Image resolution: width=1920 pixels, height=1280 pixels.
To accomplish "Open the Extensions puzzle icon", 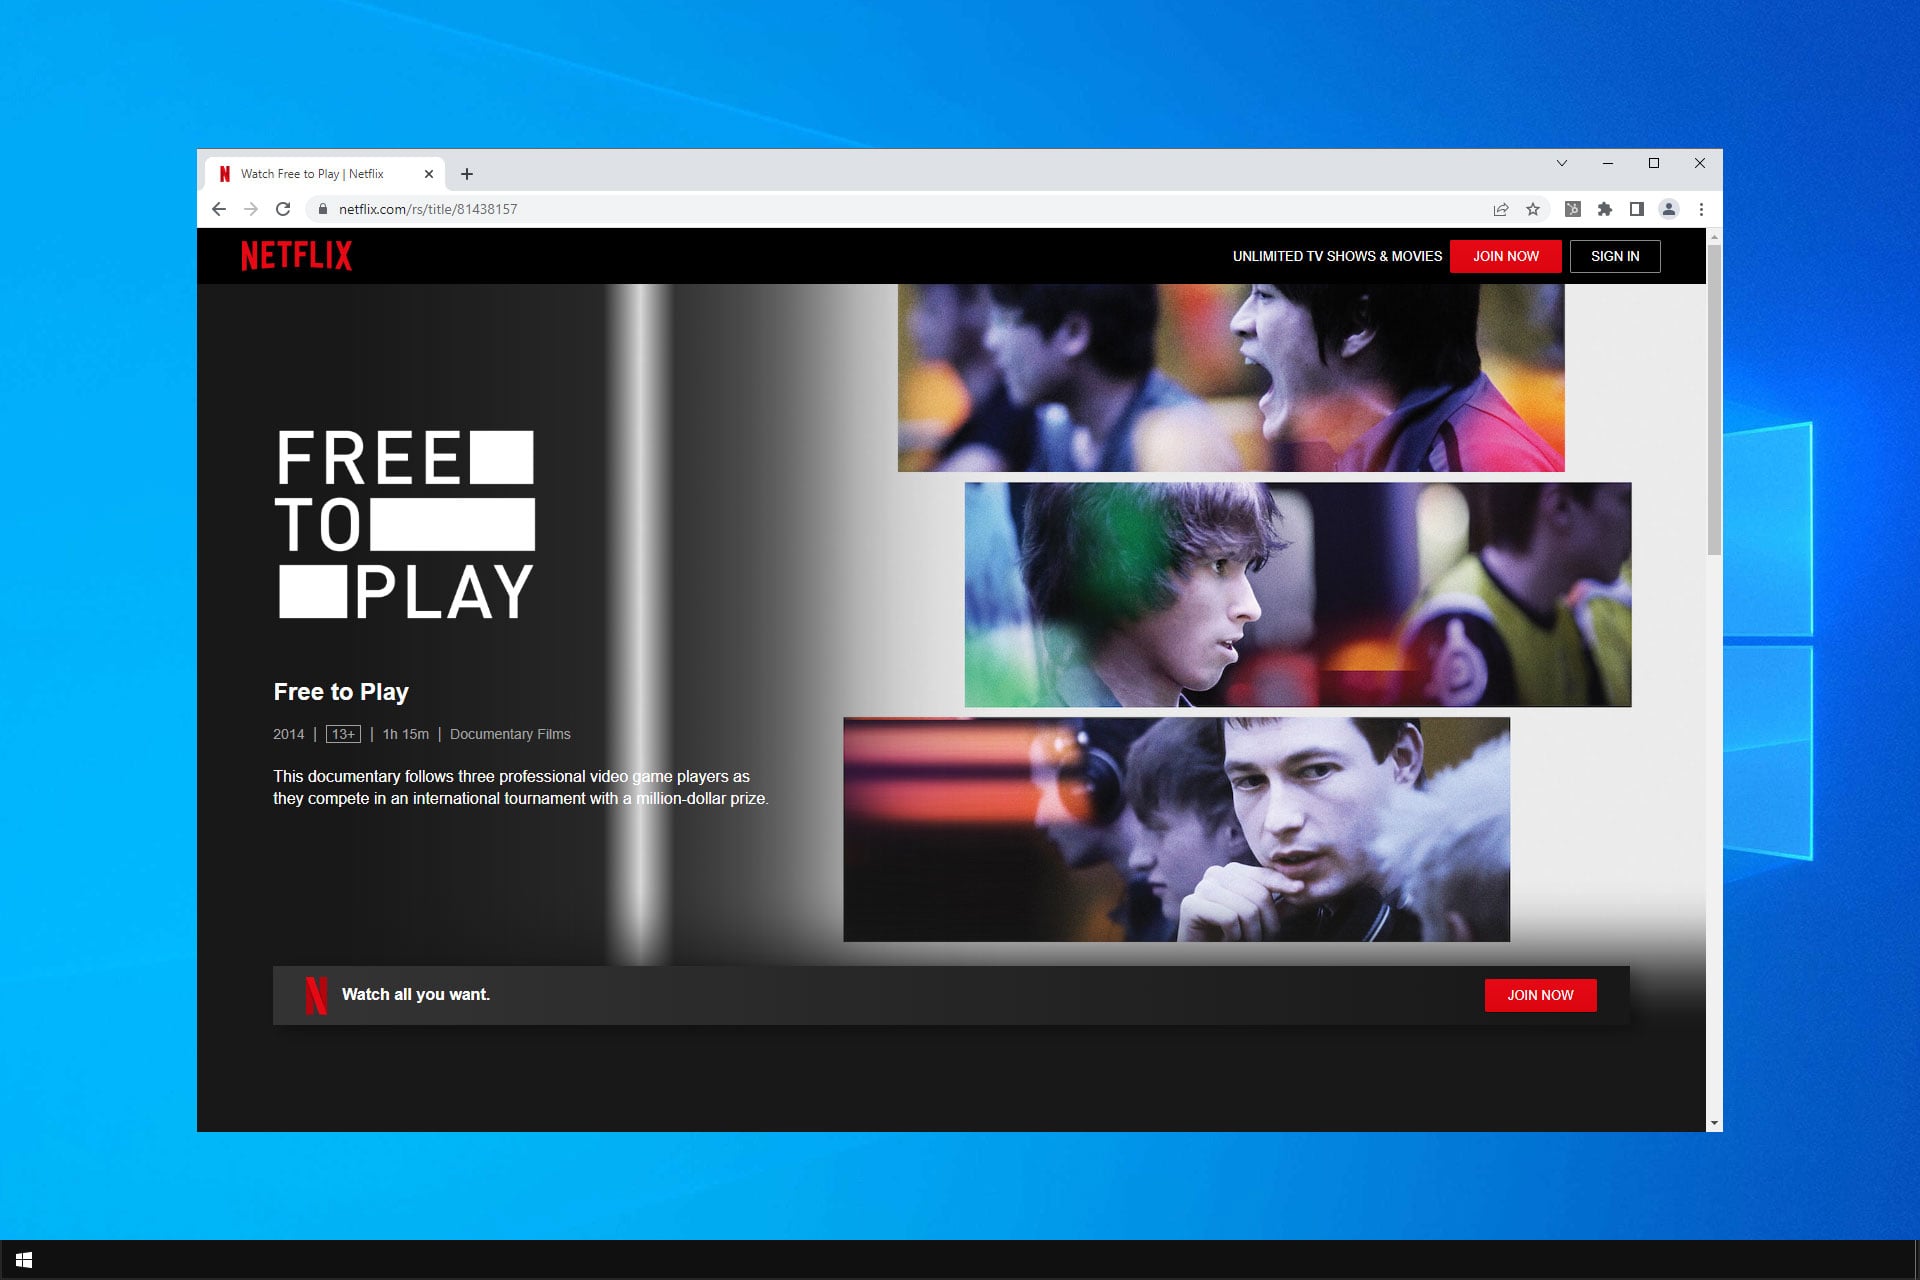I will 1604,209.
